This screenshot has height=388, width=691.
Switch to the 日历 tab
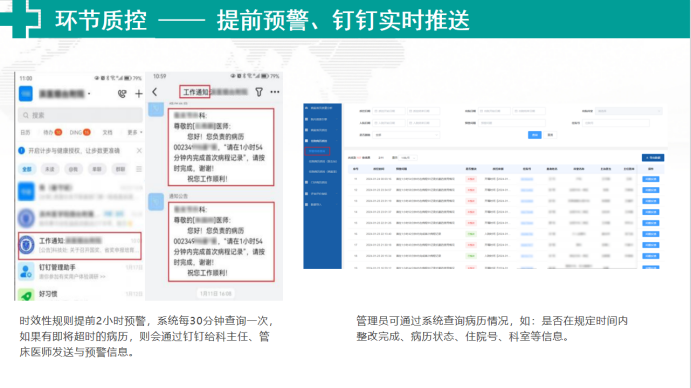pos(26,132)
